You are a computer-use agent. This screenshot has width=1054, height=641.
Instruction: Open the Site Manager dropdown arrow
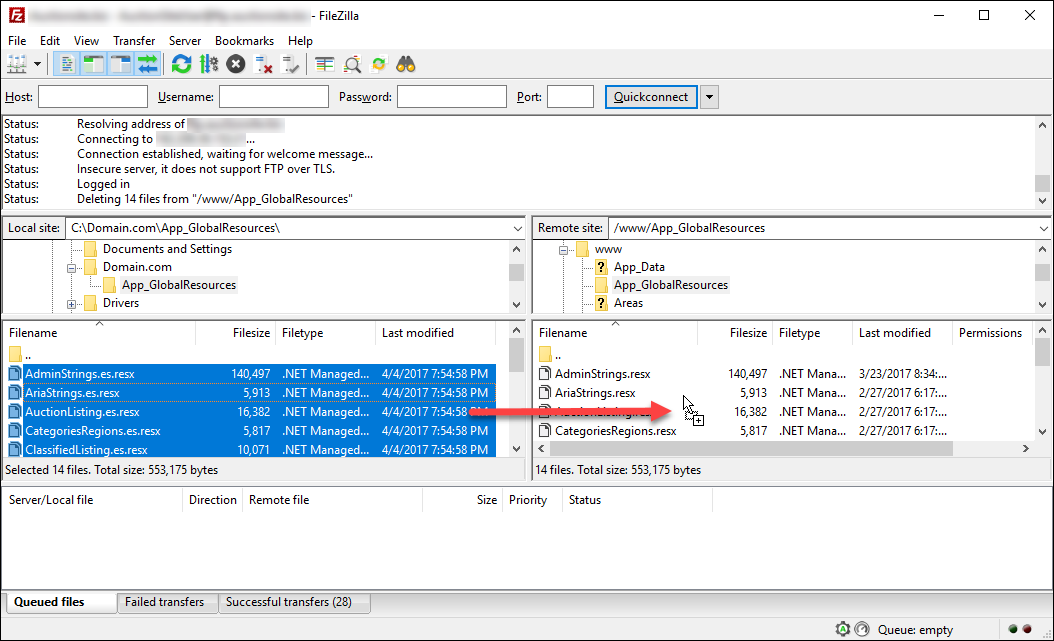(x=38, y=65)
